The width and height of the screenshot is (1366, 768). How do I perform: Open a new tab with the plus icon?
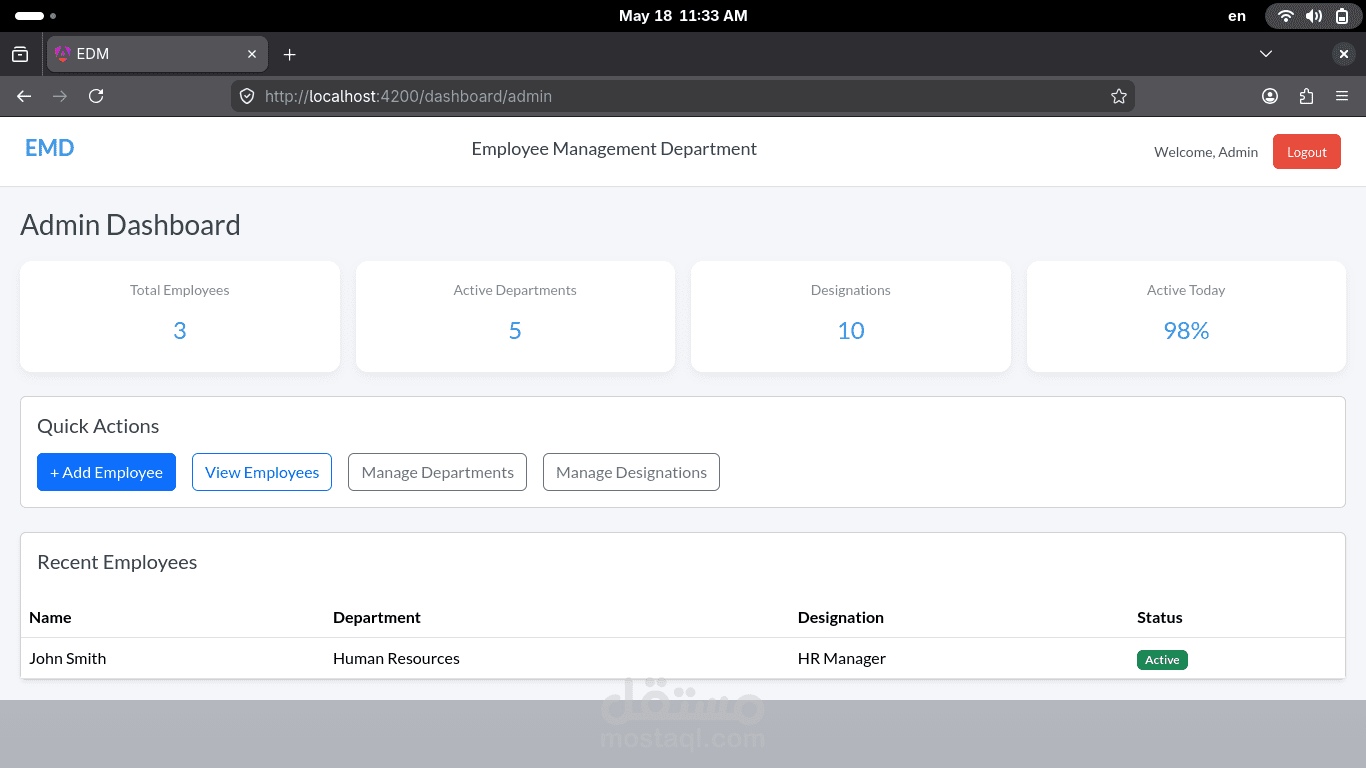pos(289,54)
